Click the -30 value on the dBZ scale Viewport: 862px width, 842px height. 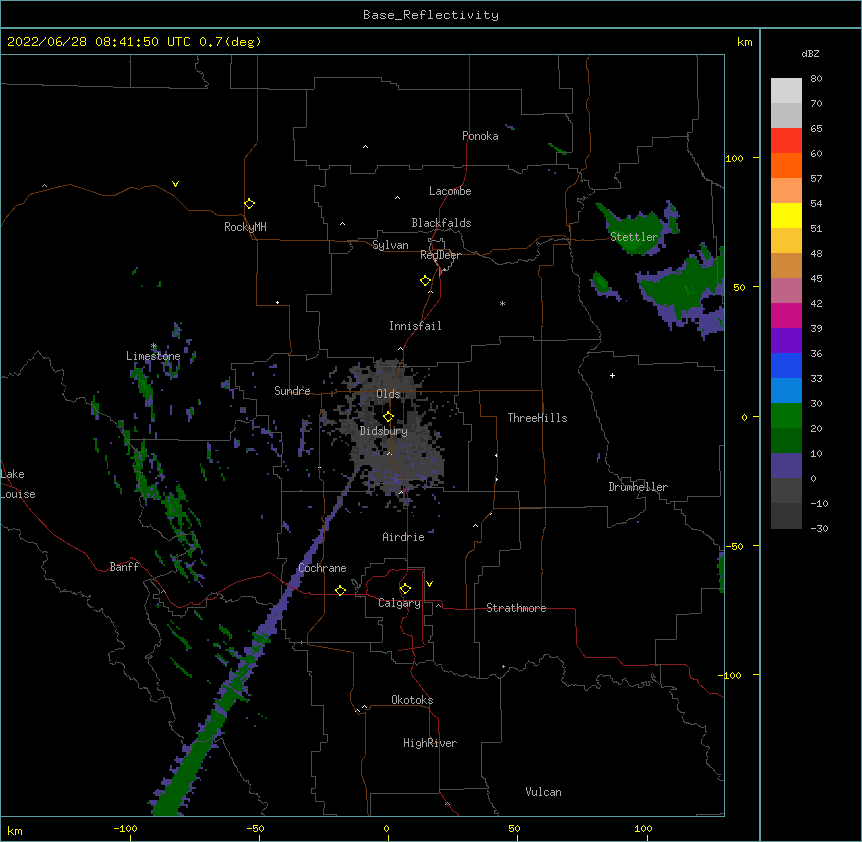pos(819,528)
